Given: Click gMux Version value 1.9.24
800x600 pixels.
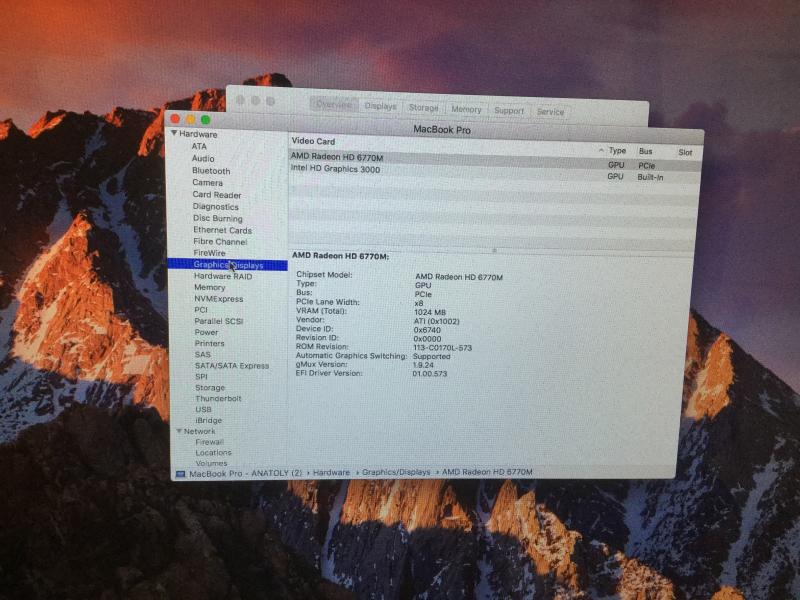Looking at the screenshot, I should [423, 365].
